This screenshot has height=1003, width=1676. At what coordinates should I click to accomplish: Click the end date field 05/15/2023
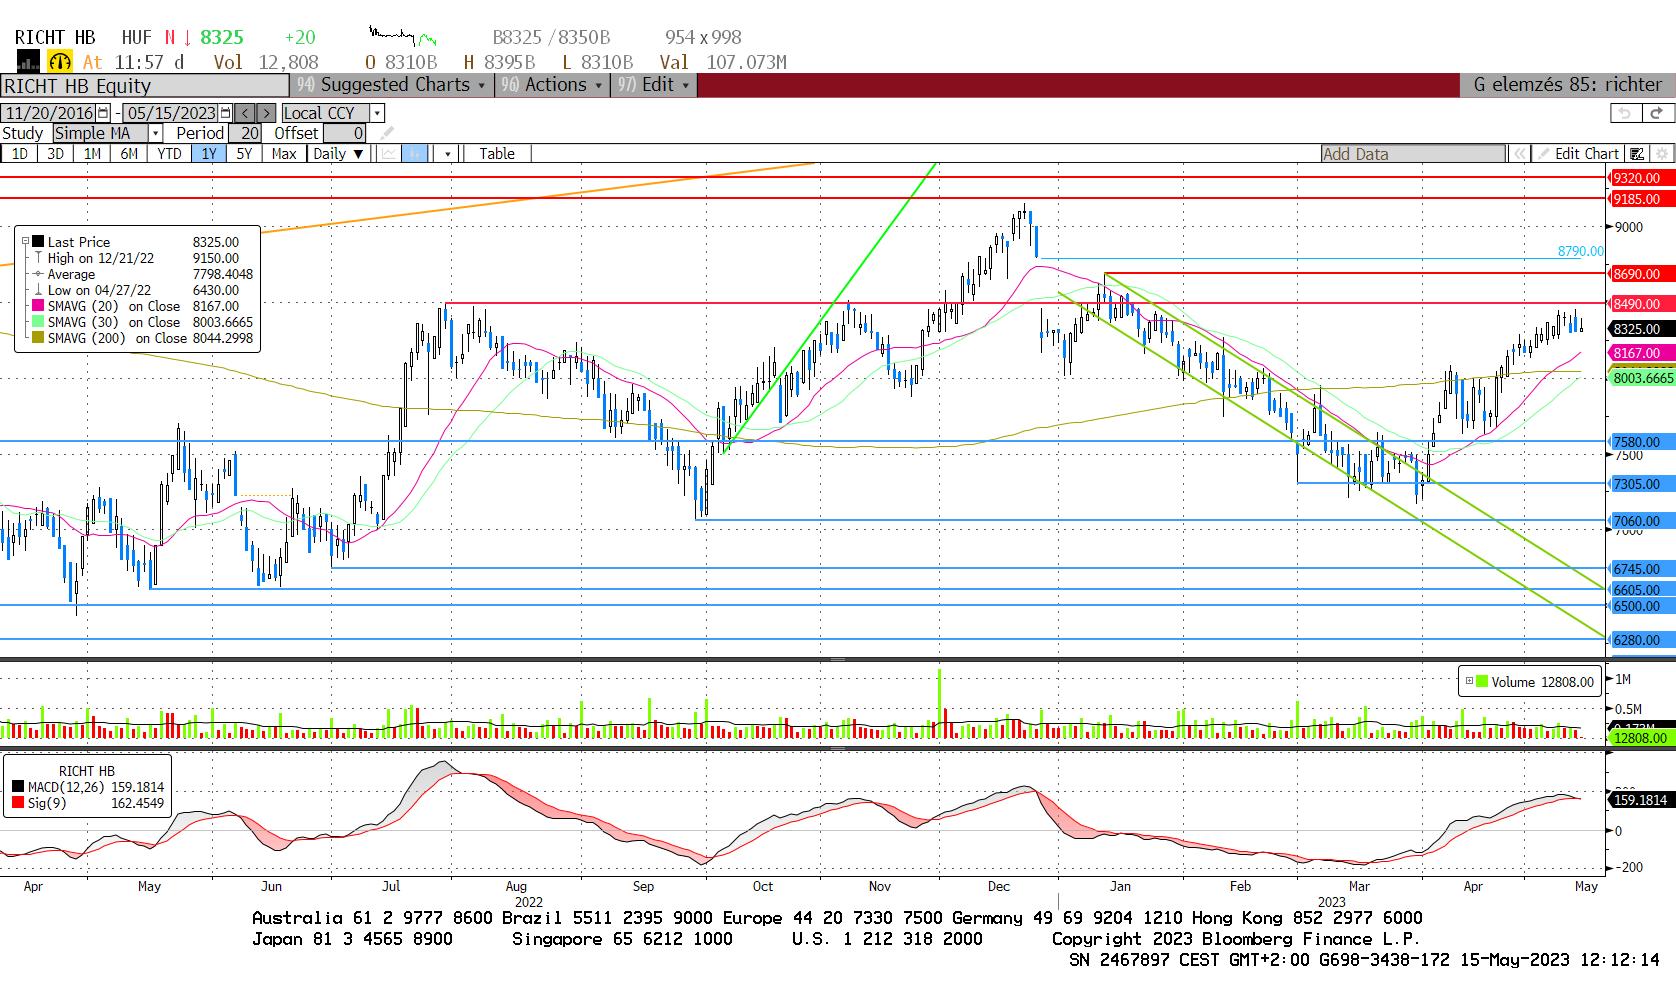point(172,113)
